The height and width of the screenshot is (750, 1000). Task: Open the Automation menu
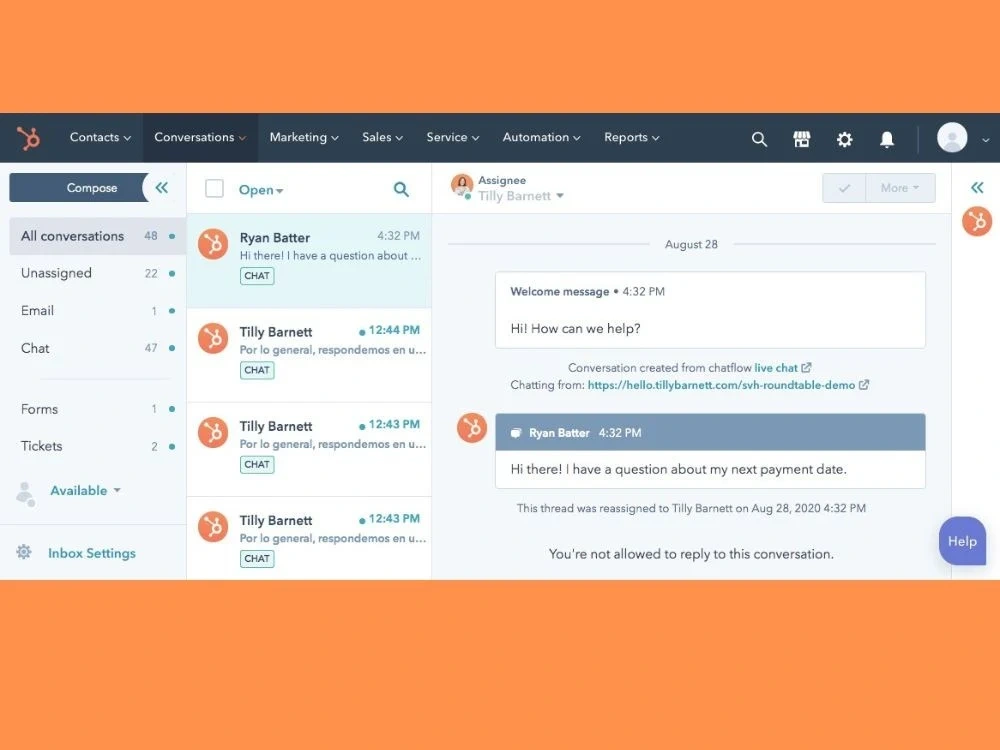(541, 137)
